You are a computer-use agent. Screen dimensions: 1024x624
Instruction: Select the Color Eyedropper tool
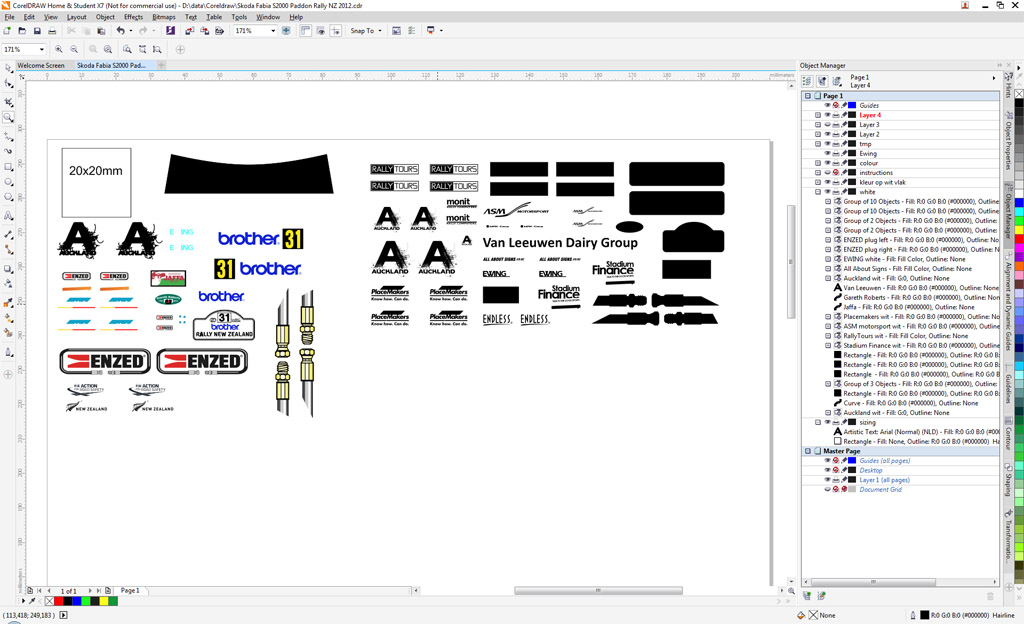click(x=8, y=303)
